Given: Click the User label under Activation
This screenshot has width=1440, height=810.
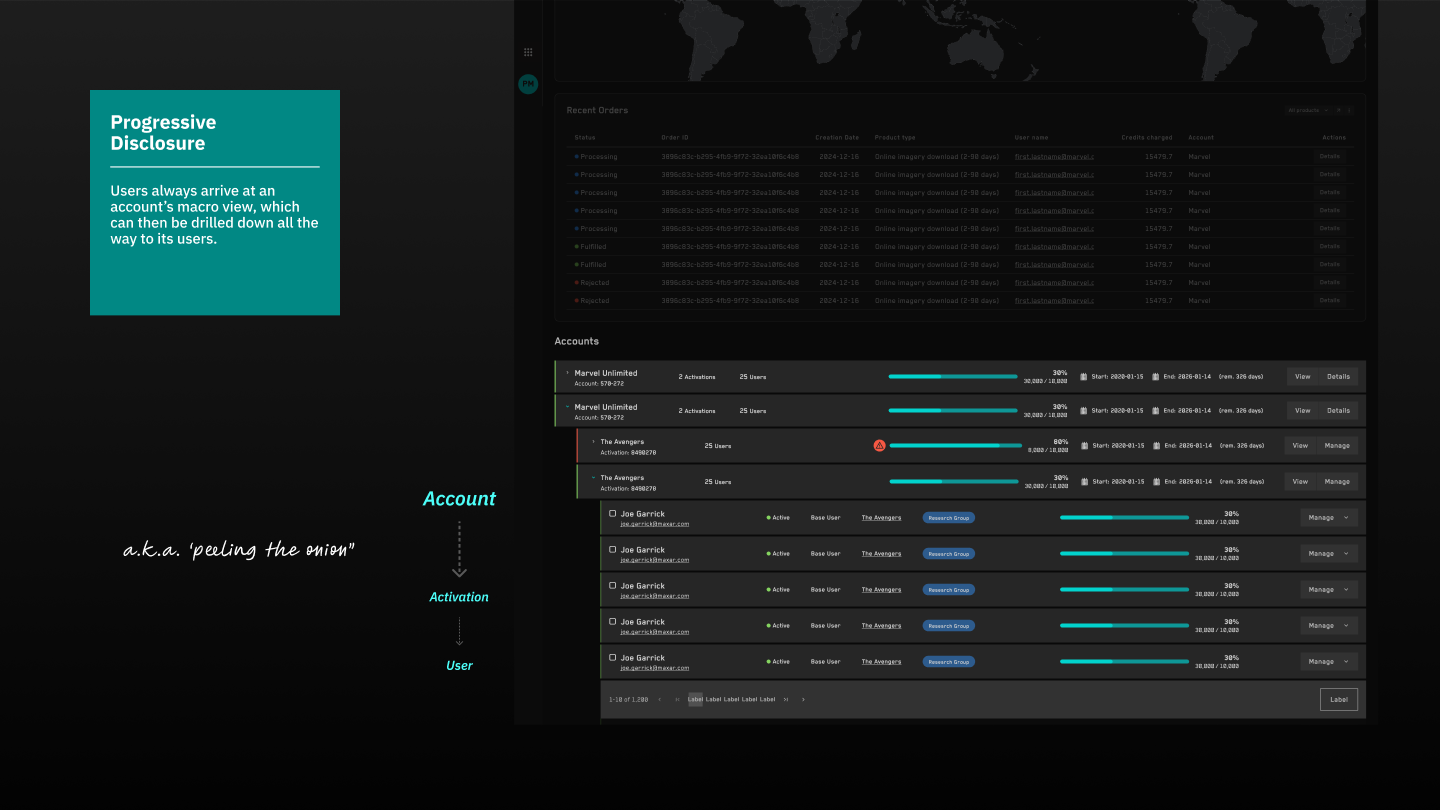Looking at the screenshot, I should point(459,666).
